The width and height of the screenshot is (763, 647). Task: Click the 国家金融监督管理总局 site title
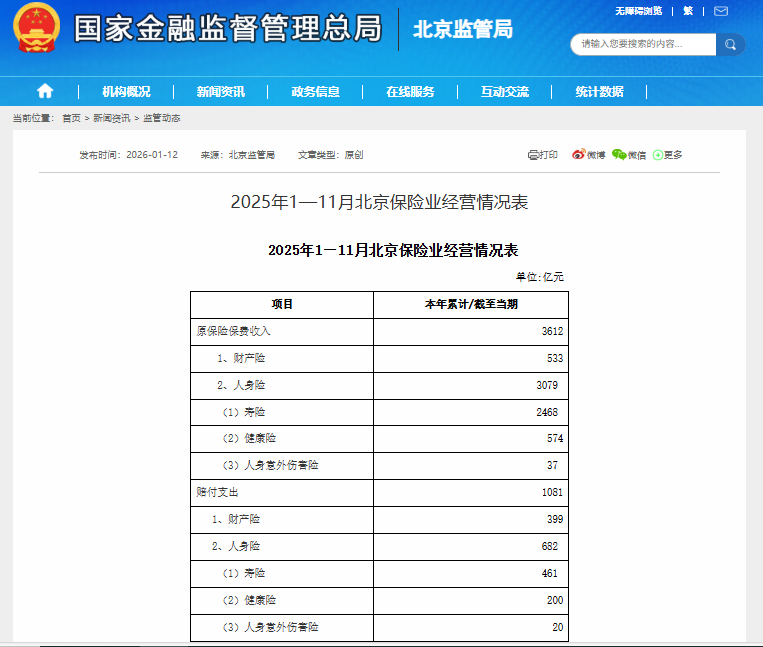[228, 28]
